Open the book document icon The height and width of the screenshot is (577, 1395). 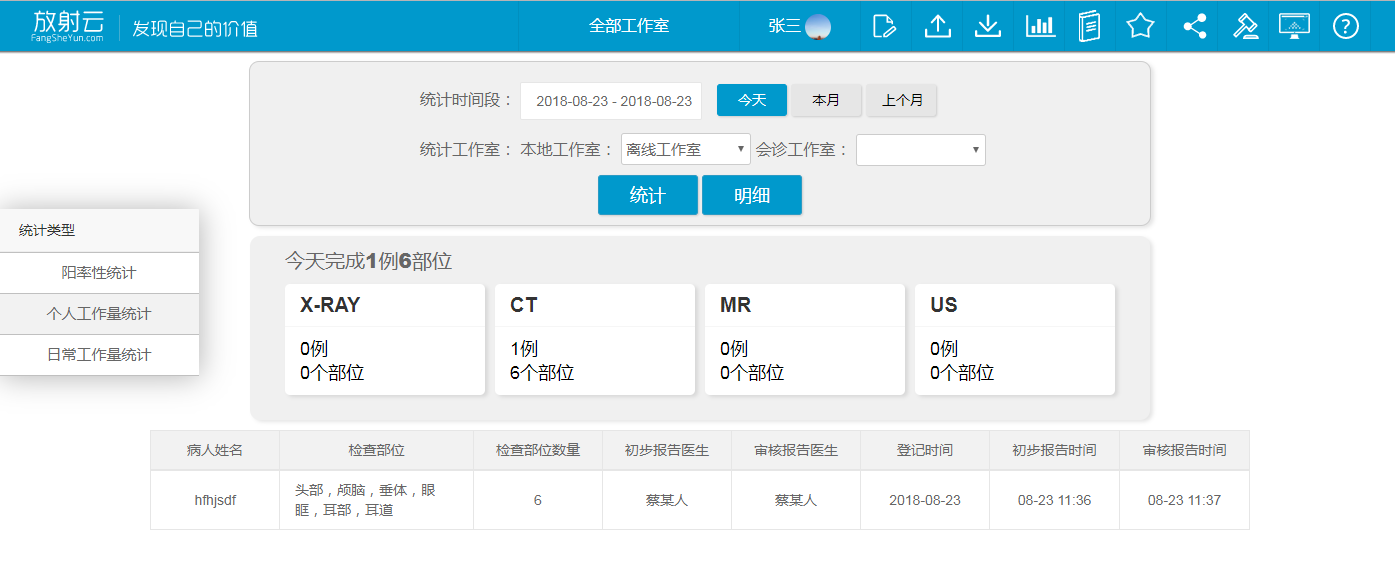coord(1090,26)
